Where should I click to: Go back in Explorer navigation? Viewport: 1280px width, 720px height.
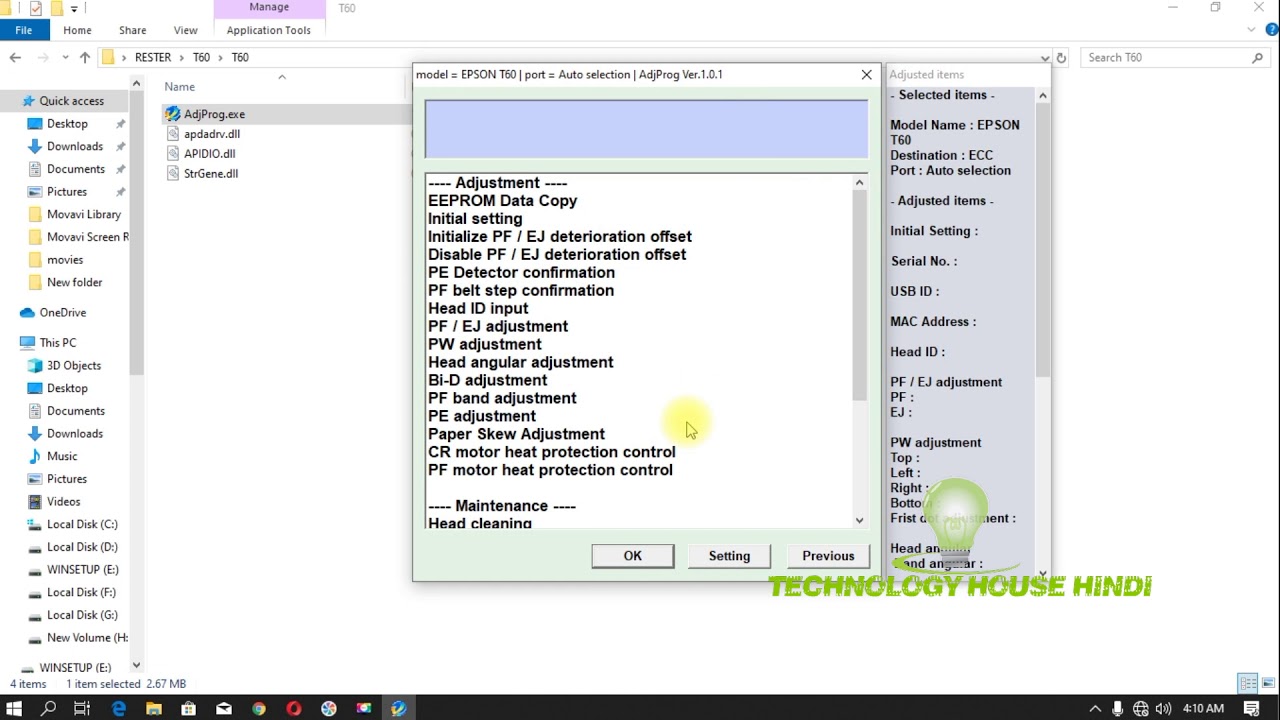point(15,58)
